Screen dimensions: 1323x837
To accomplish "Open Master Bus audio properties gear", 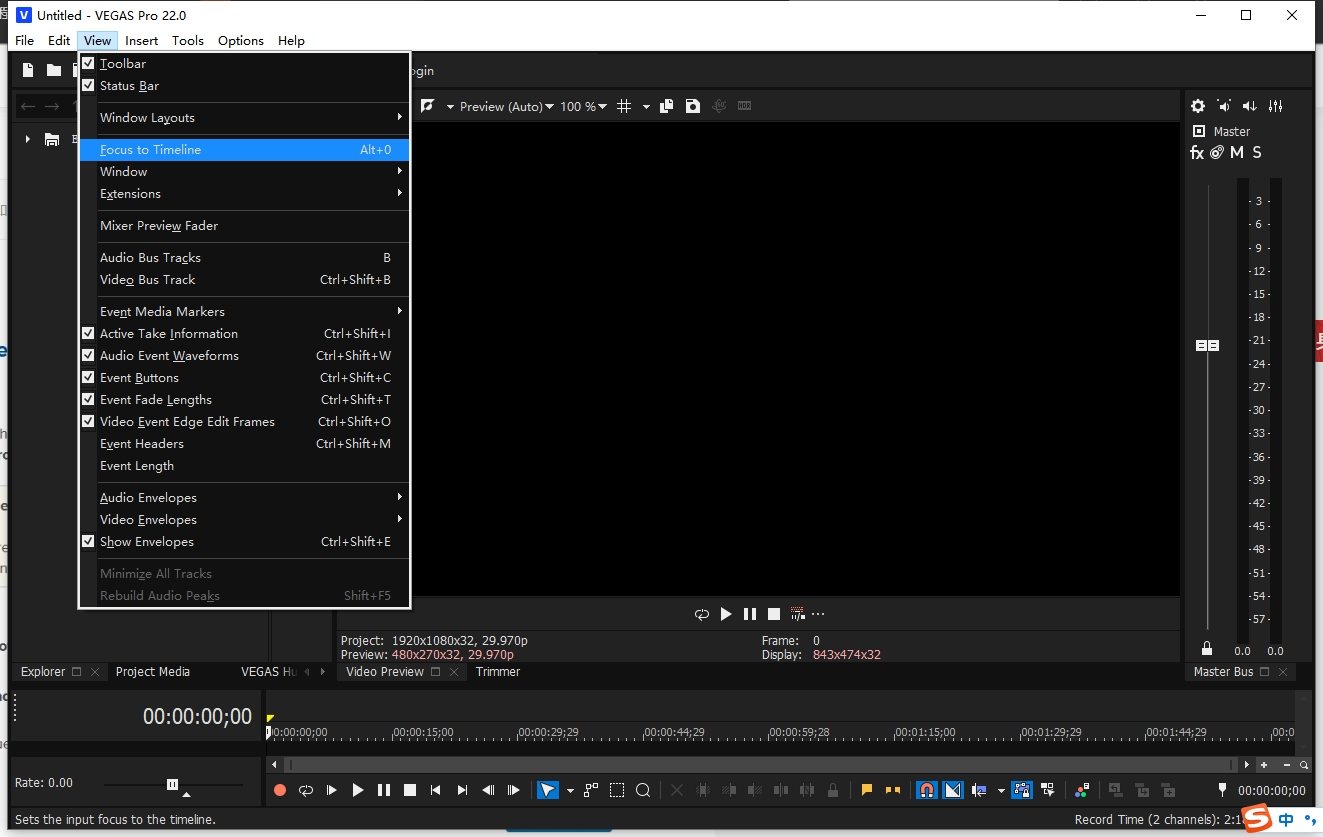I will tap(1198, 106).
